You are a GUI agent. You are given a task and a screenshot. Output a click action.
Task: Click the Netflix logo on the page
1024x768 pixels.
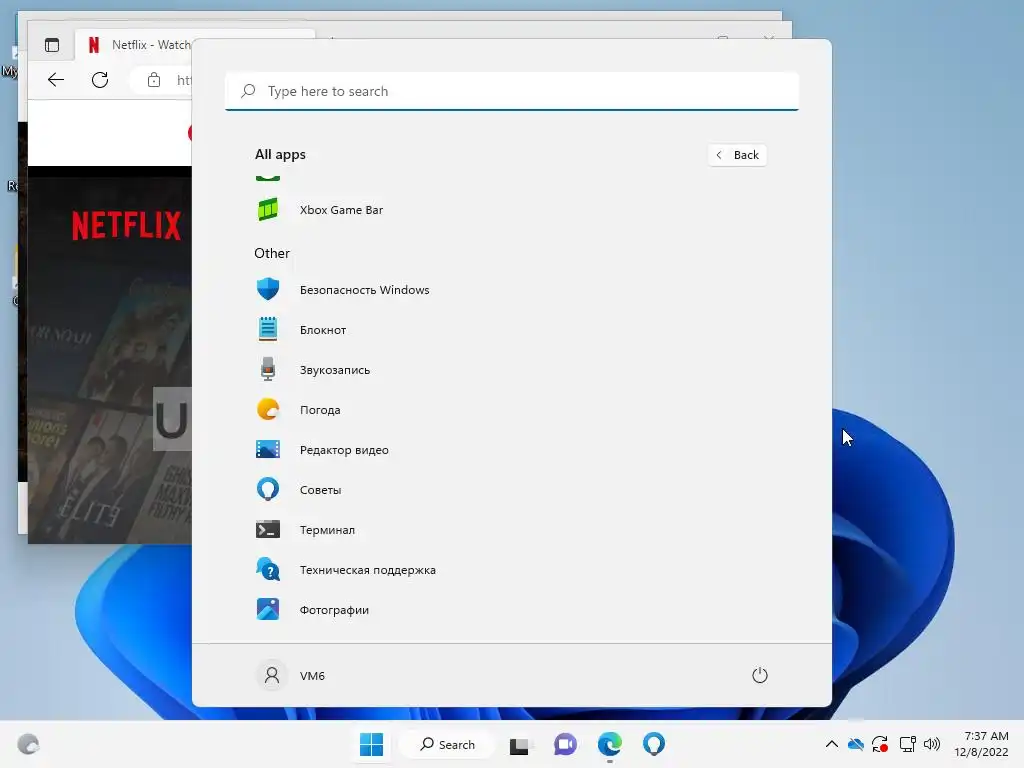click(127, 225)
